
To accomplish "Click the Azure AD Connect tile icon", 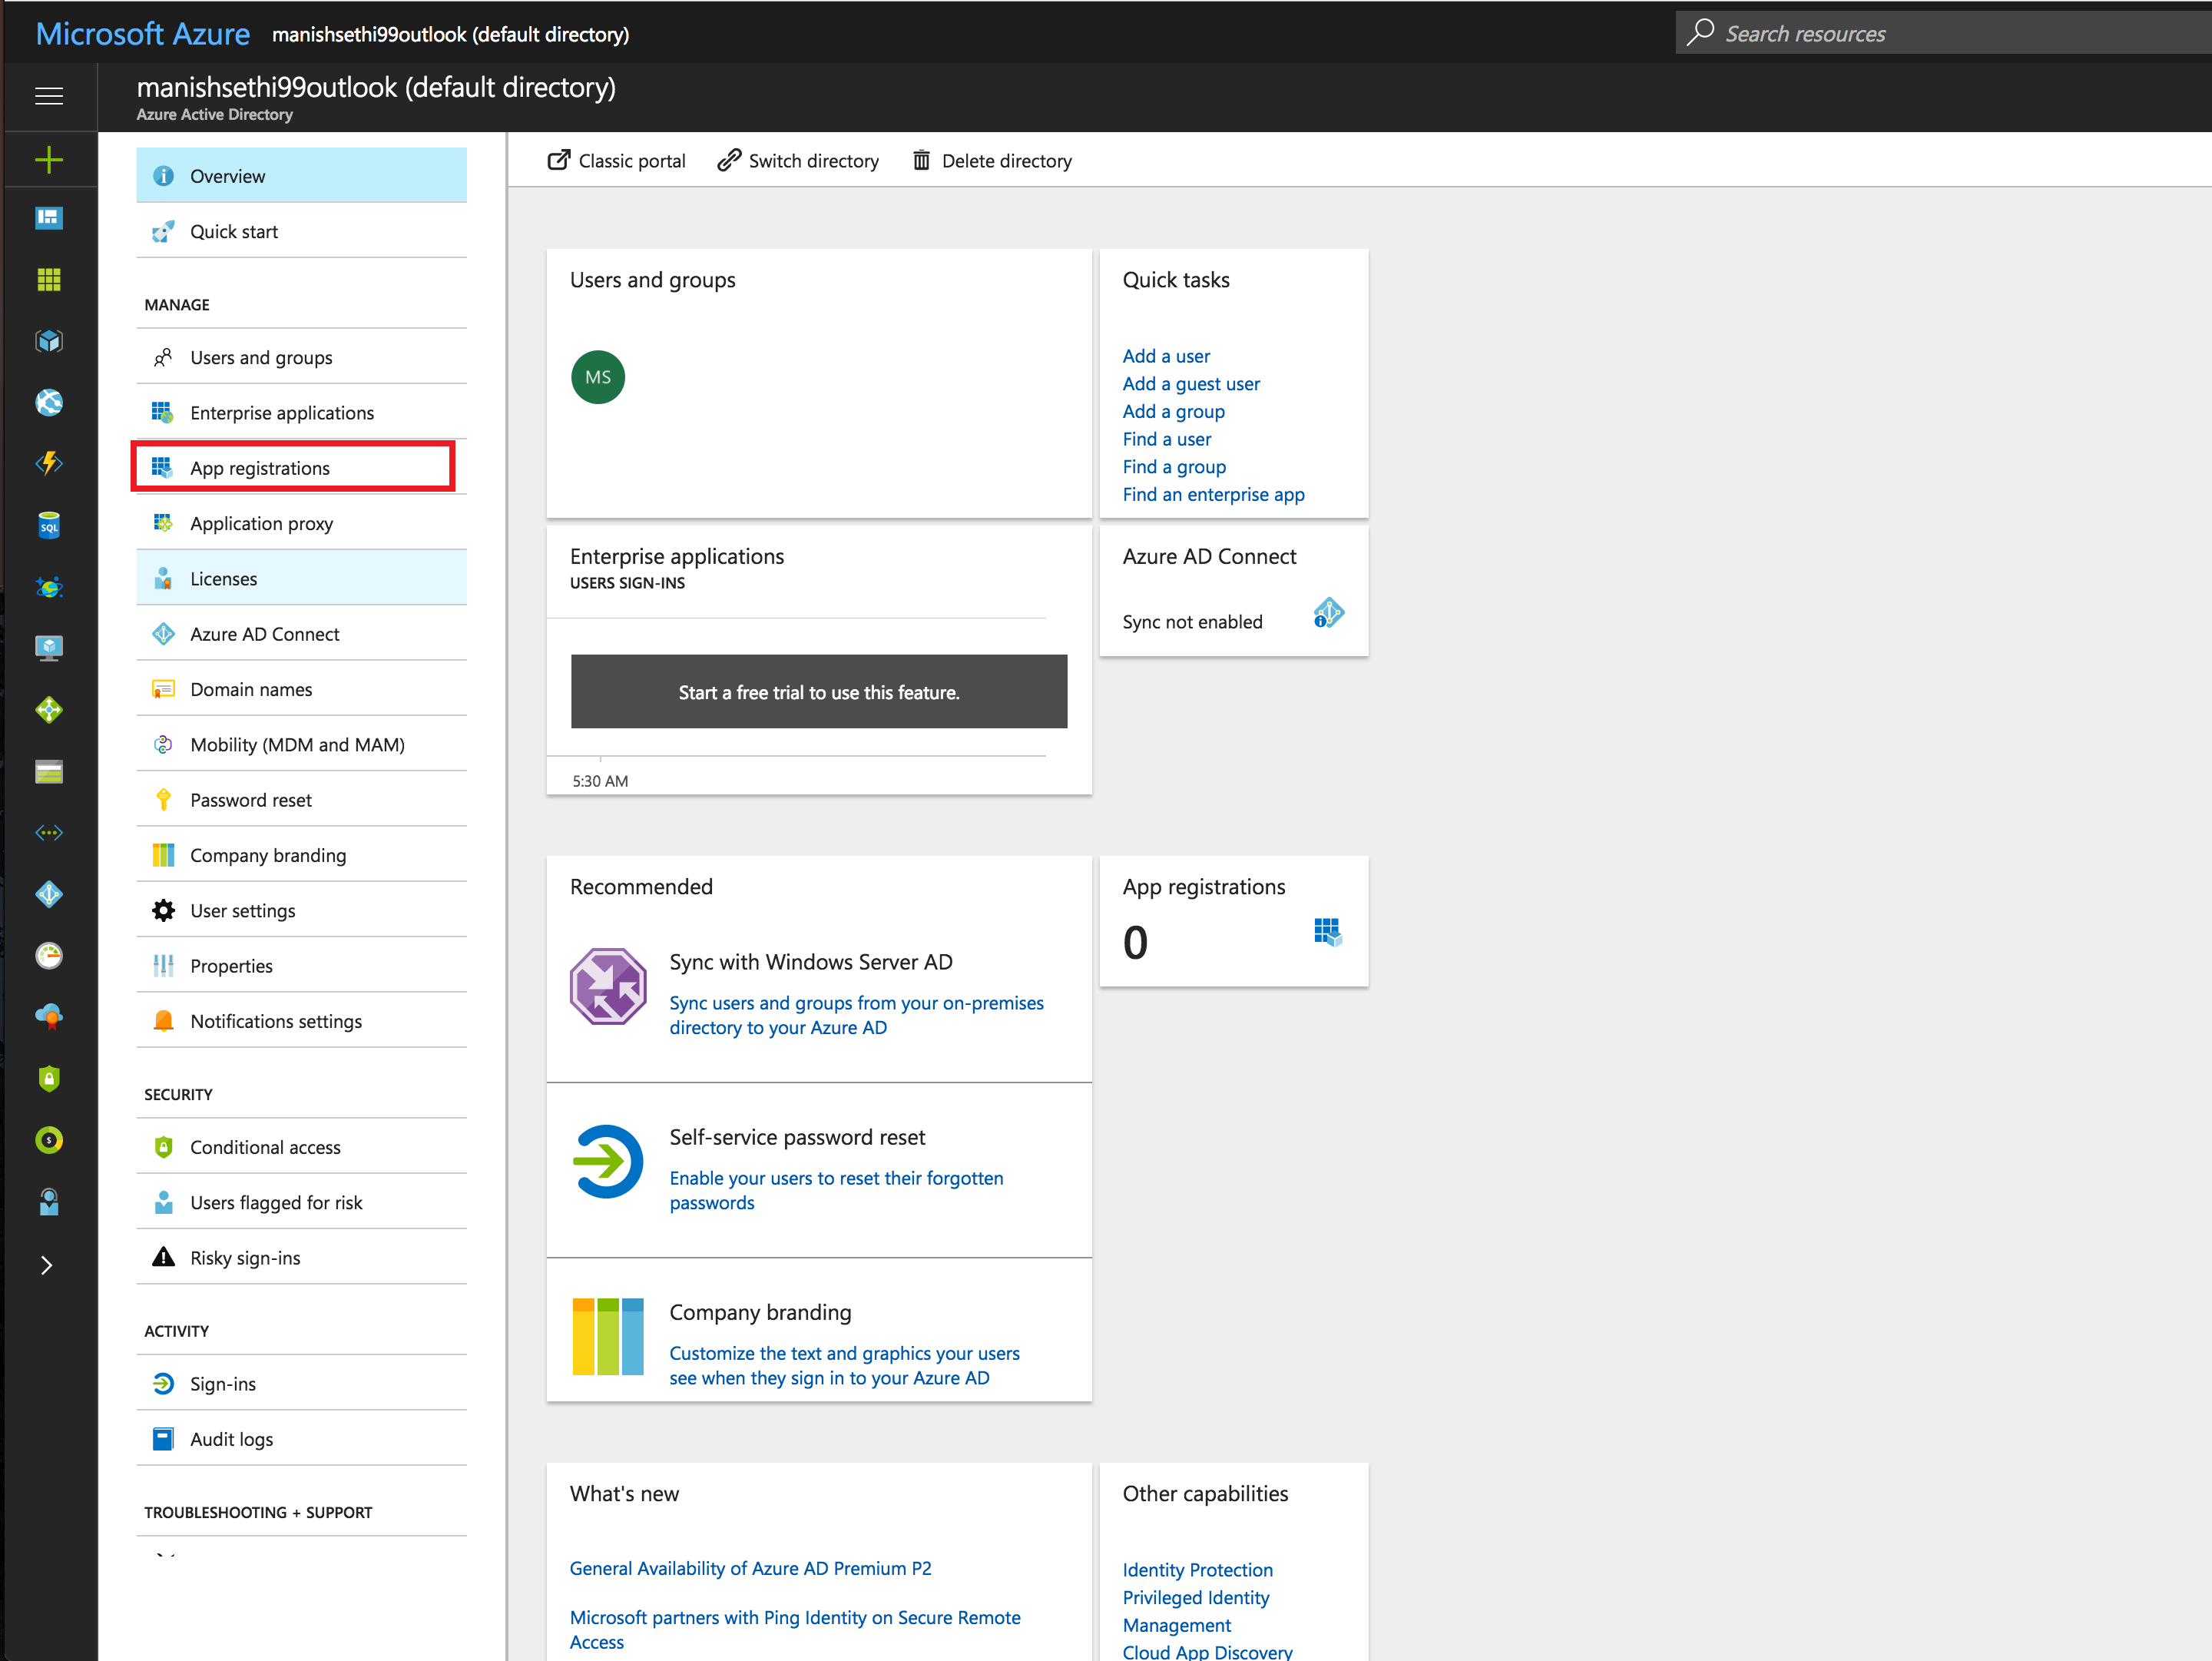I will (x=1328, y=613).
